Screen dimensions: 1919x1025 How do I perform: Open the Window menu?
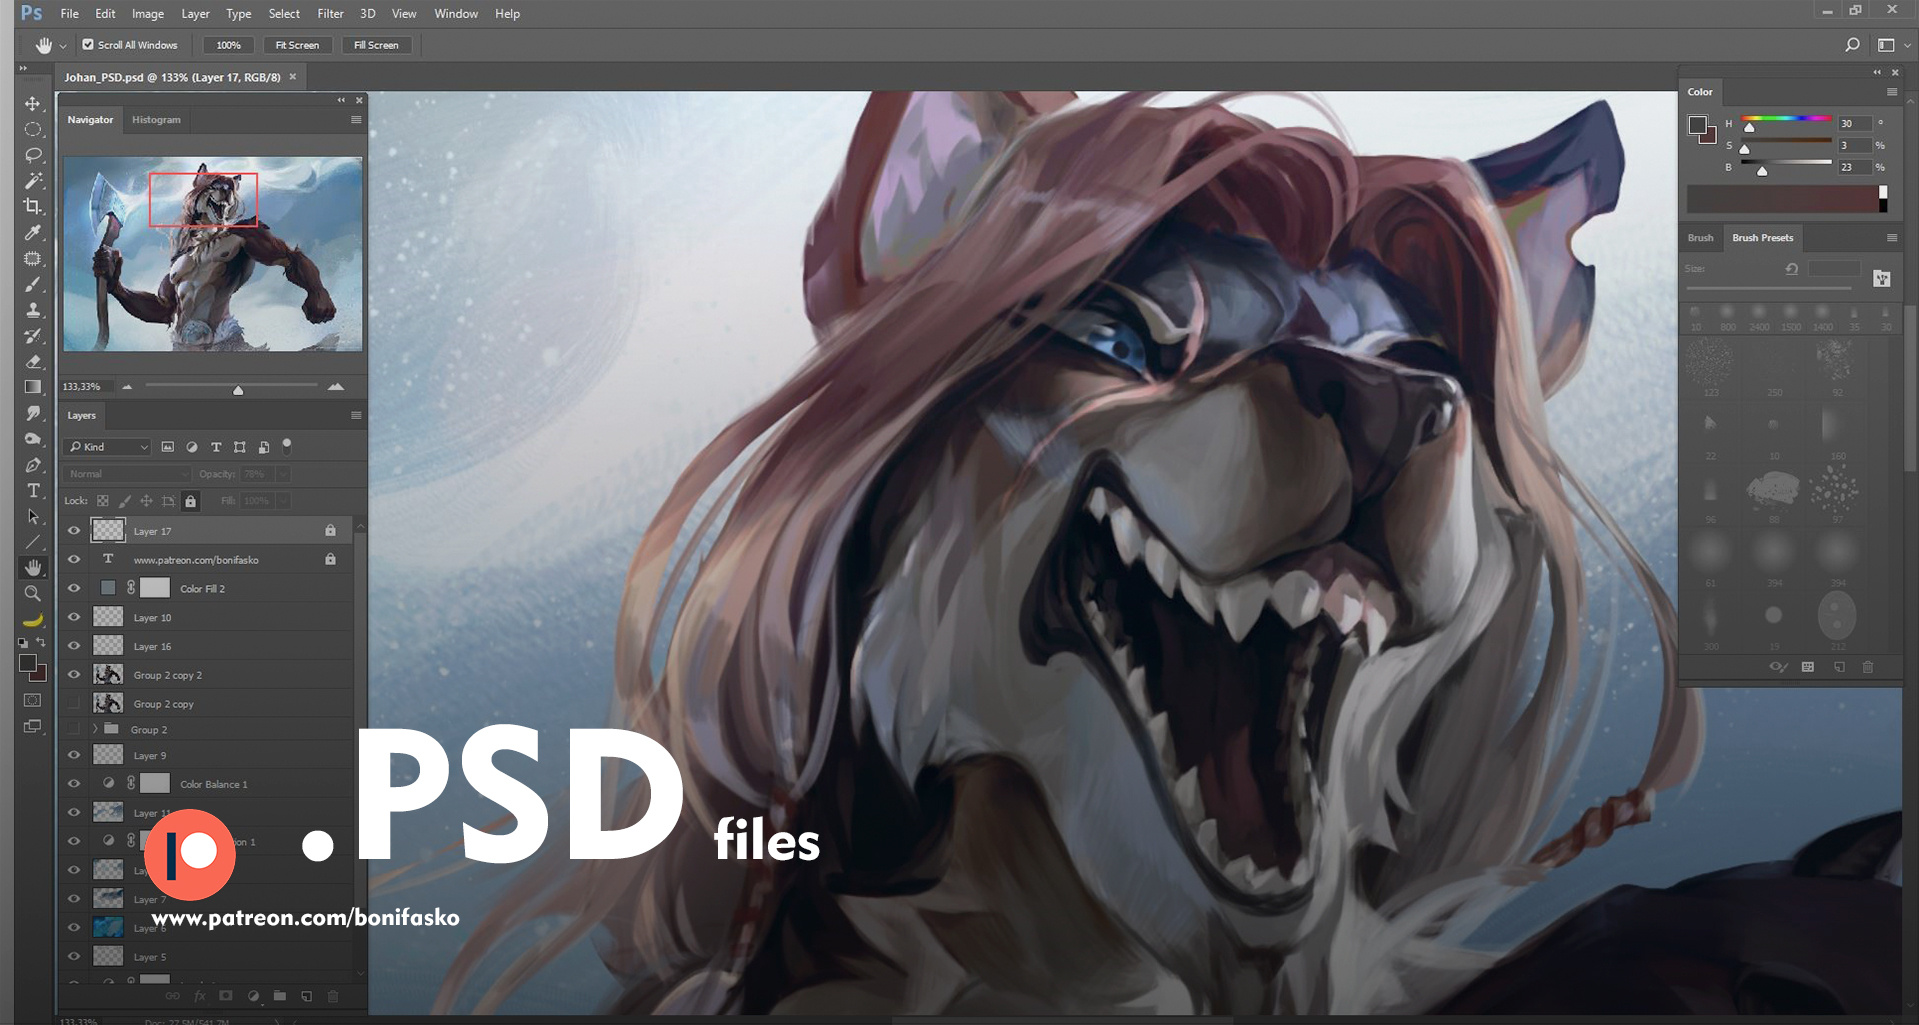pos(456,14)
